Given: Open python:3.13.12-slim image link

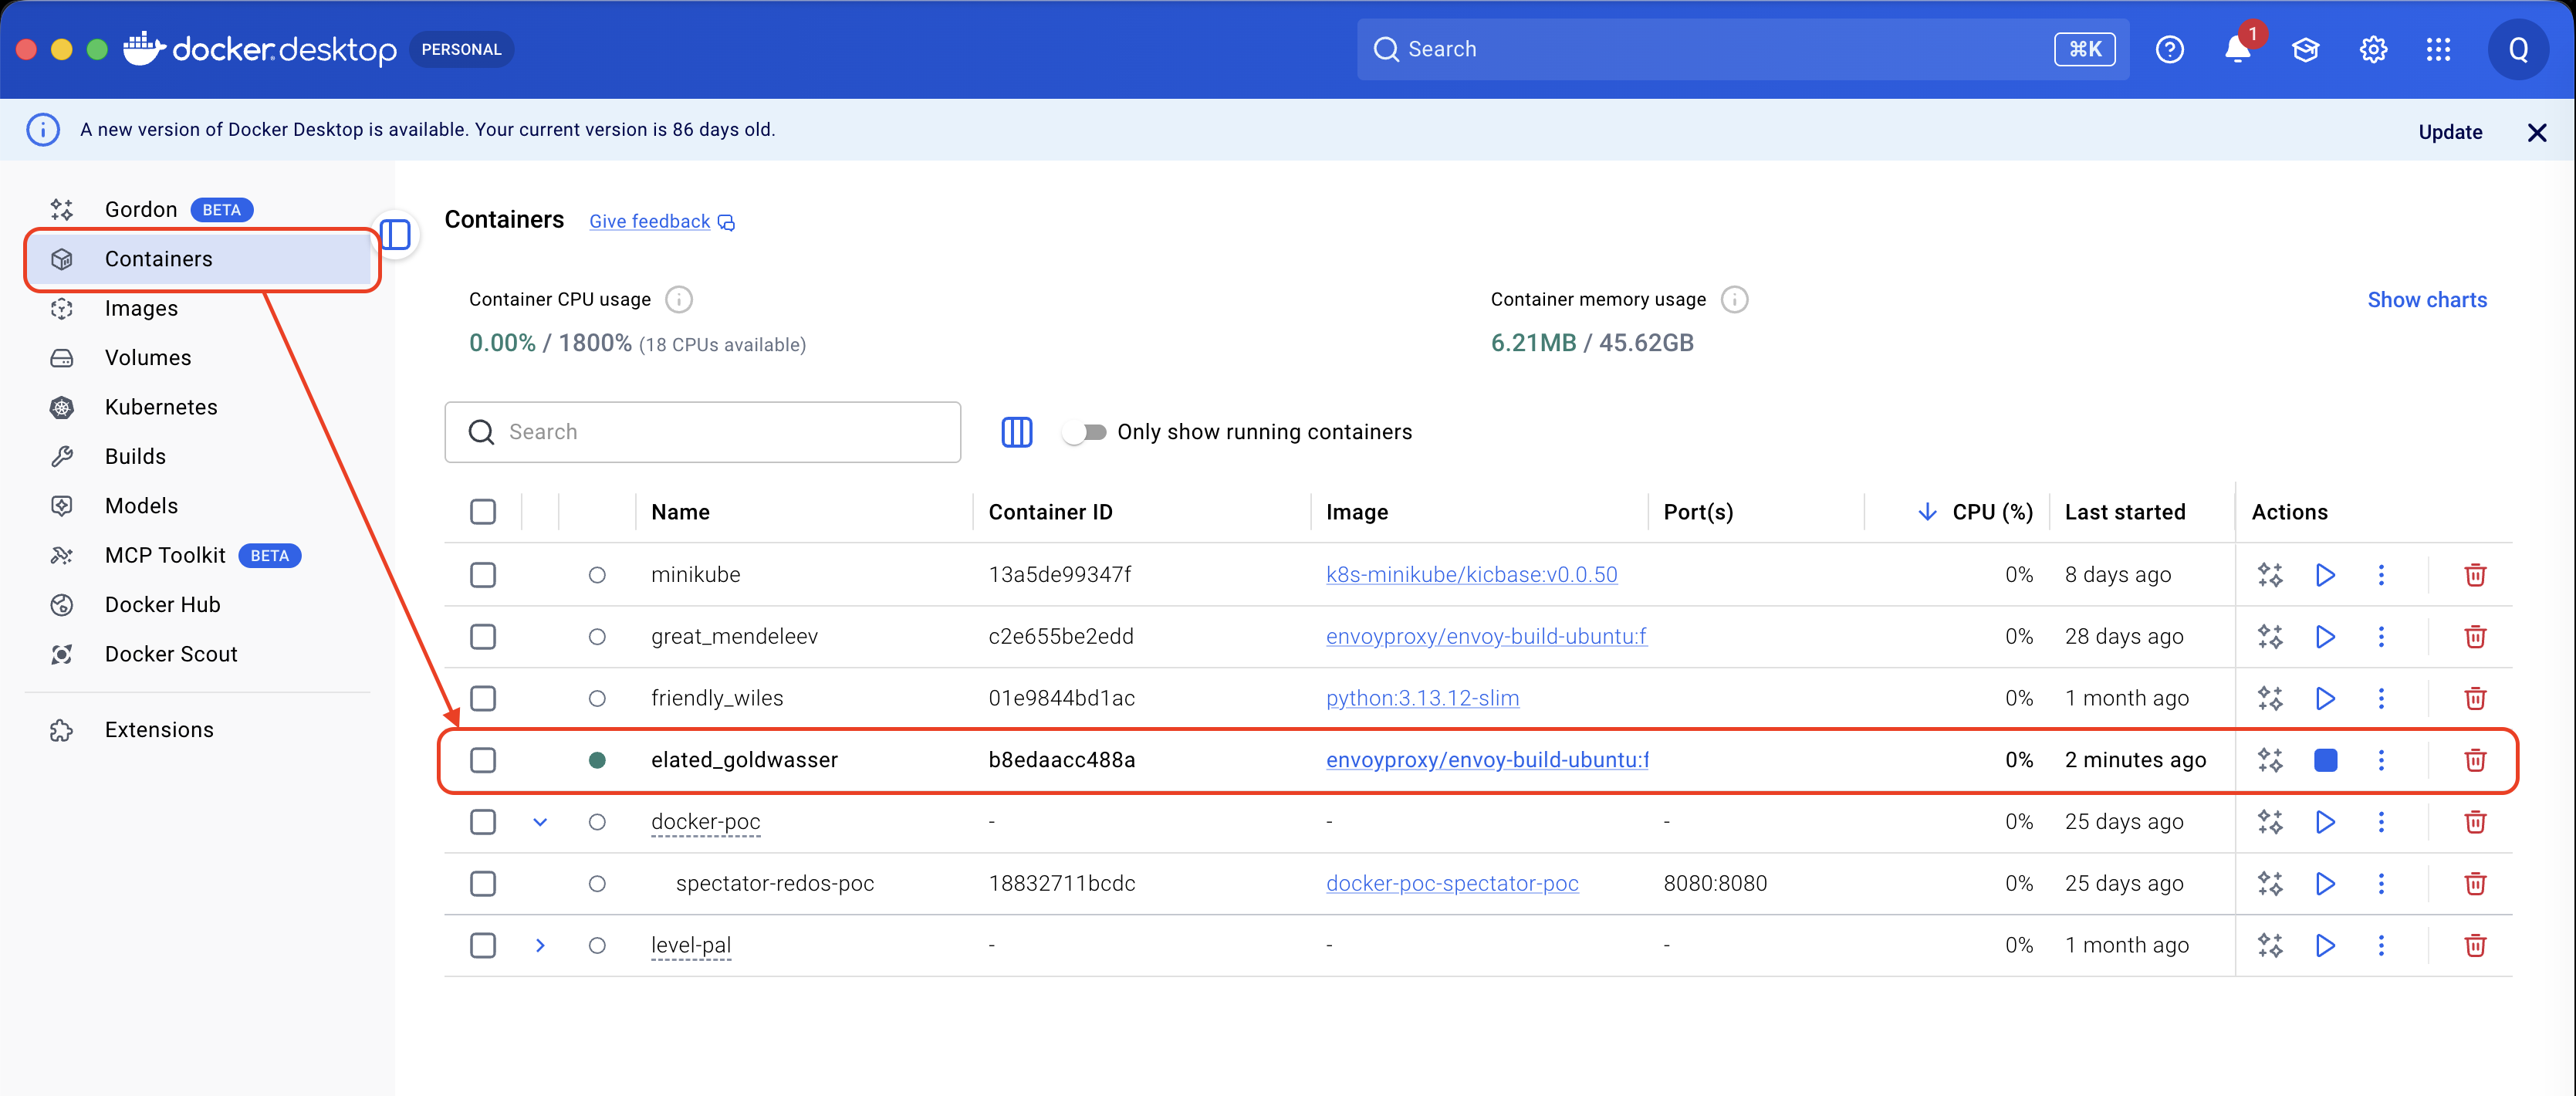Looking at the screenshot, I should [x=1422, y=698].
